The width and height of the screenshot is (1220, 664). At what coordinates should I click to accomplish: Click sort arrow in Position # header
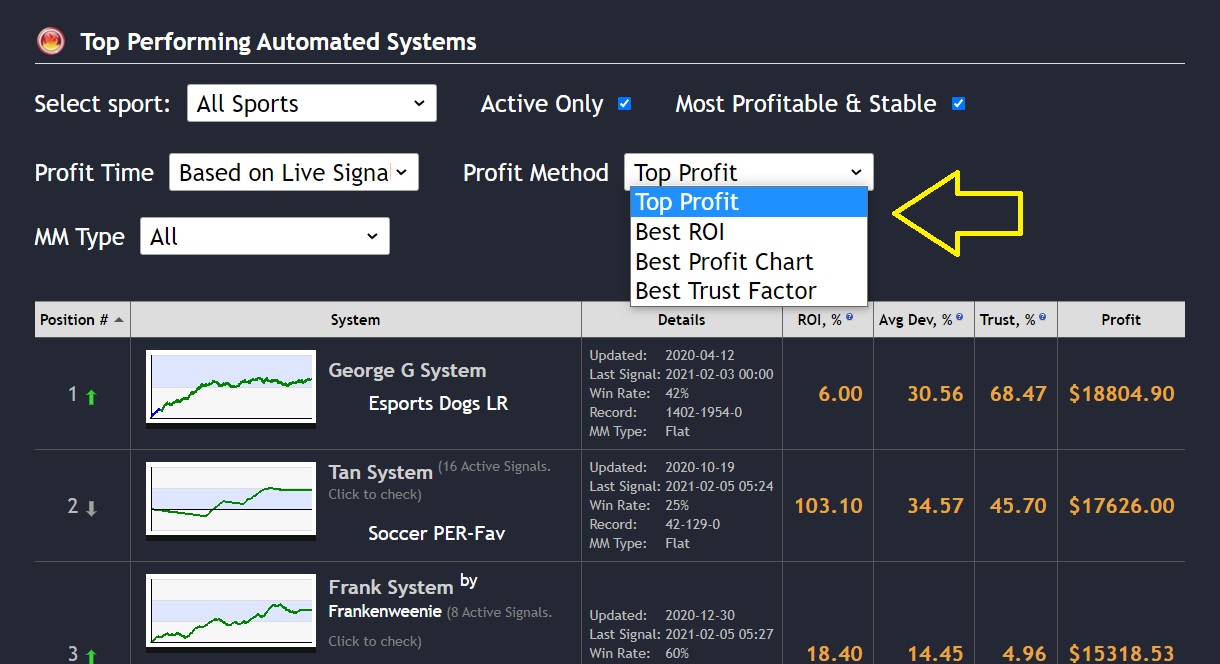coord(120,320)
